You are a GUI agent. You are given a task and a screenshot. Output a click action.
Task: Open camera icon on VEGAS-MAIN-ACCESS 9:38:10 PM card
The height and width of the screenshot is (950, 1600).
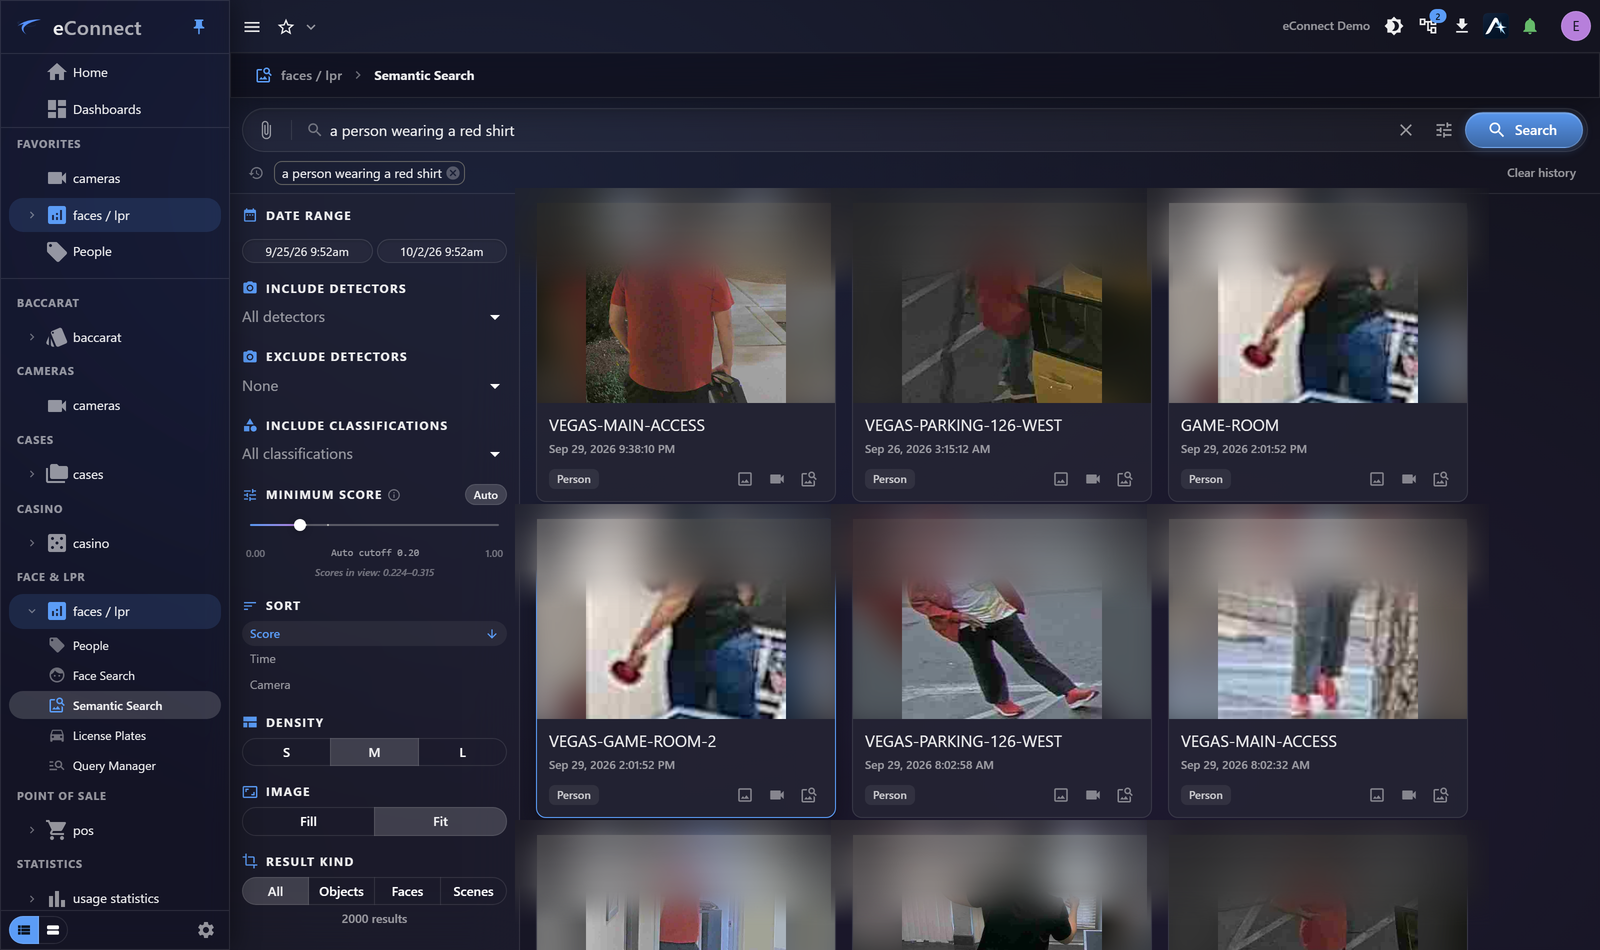pos(777,479)
